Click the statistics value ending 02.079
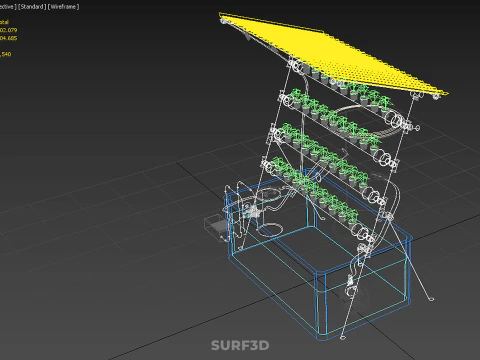480x360 pixels. [x=8, y=30]
